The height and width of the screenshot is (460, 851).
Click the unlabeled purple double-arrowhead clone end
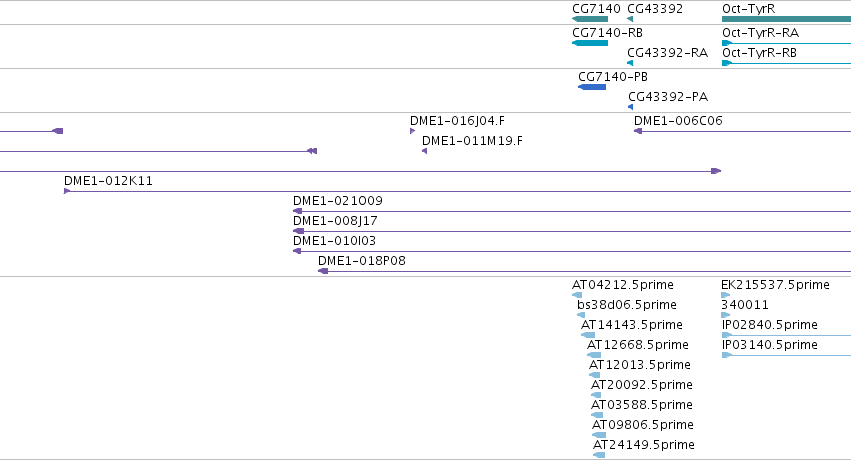click(x=312, y=151)
